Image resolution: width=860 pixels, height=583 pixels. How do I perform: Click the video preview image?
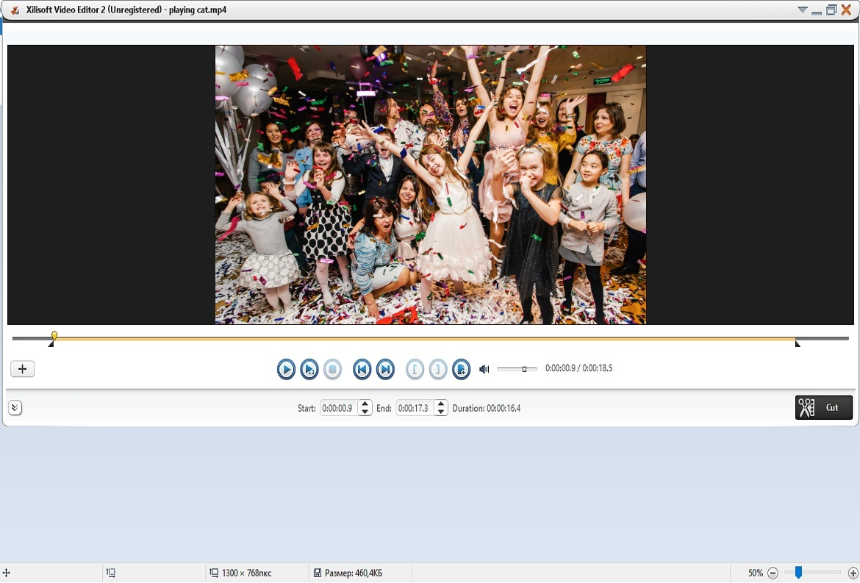(431, 185)
